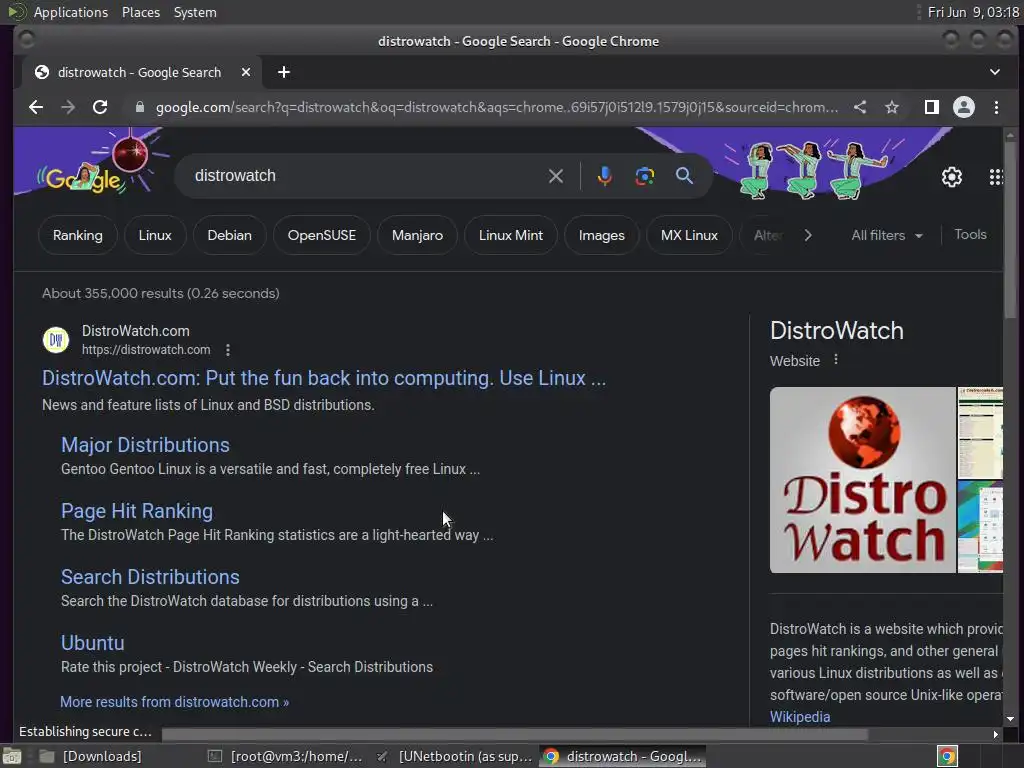This screenshot has height=768, width=1024.
Task: Switch to Images results
Action: (x=601, y=235)
